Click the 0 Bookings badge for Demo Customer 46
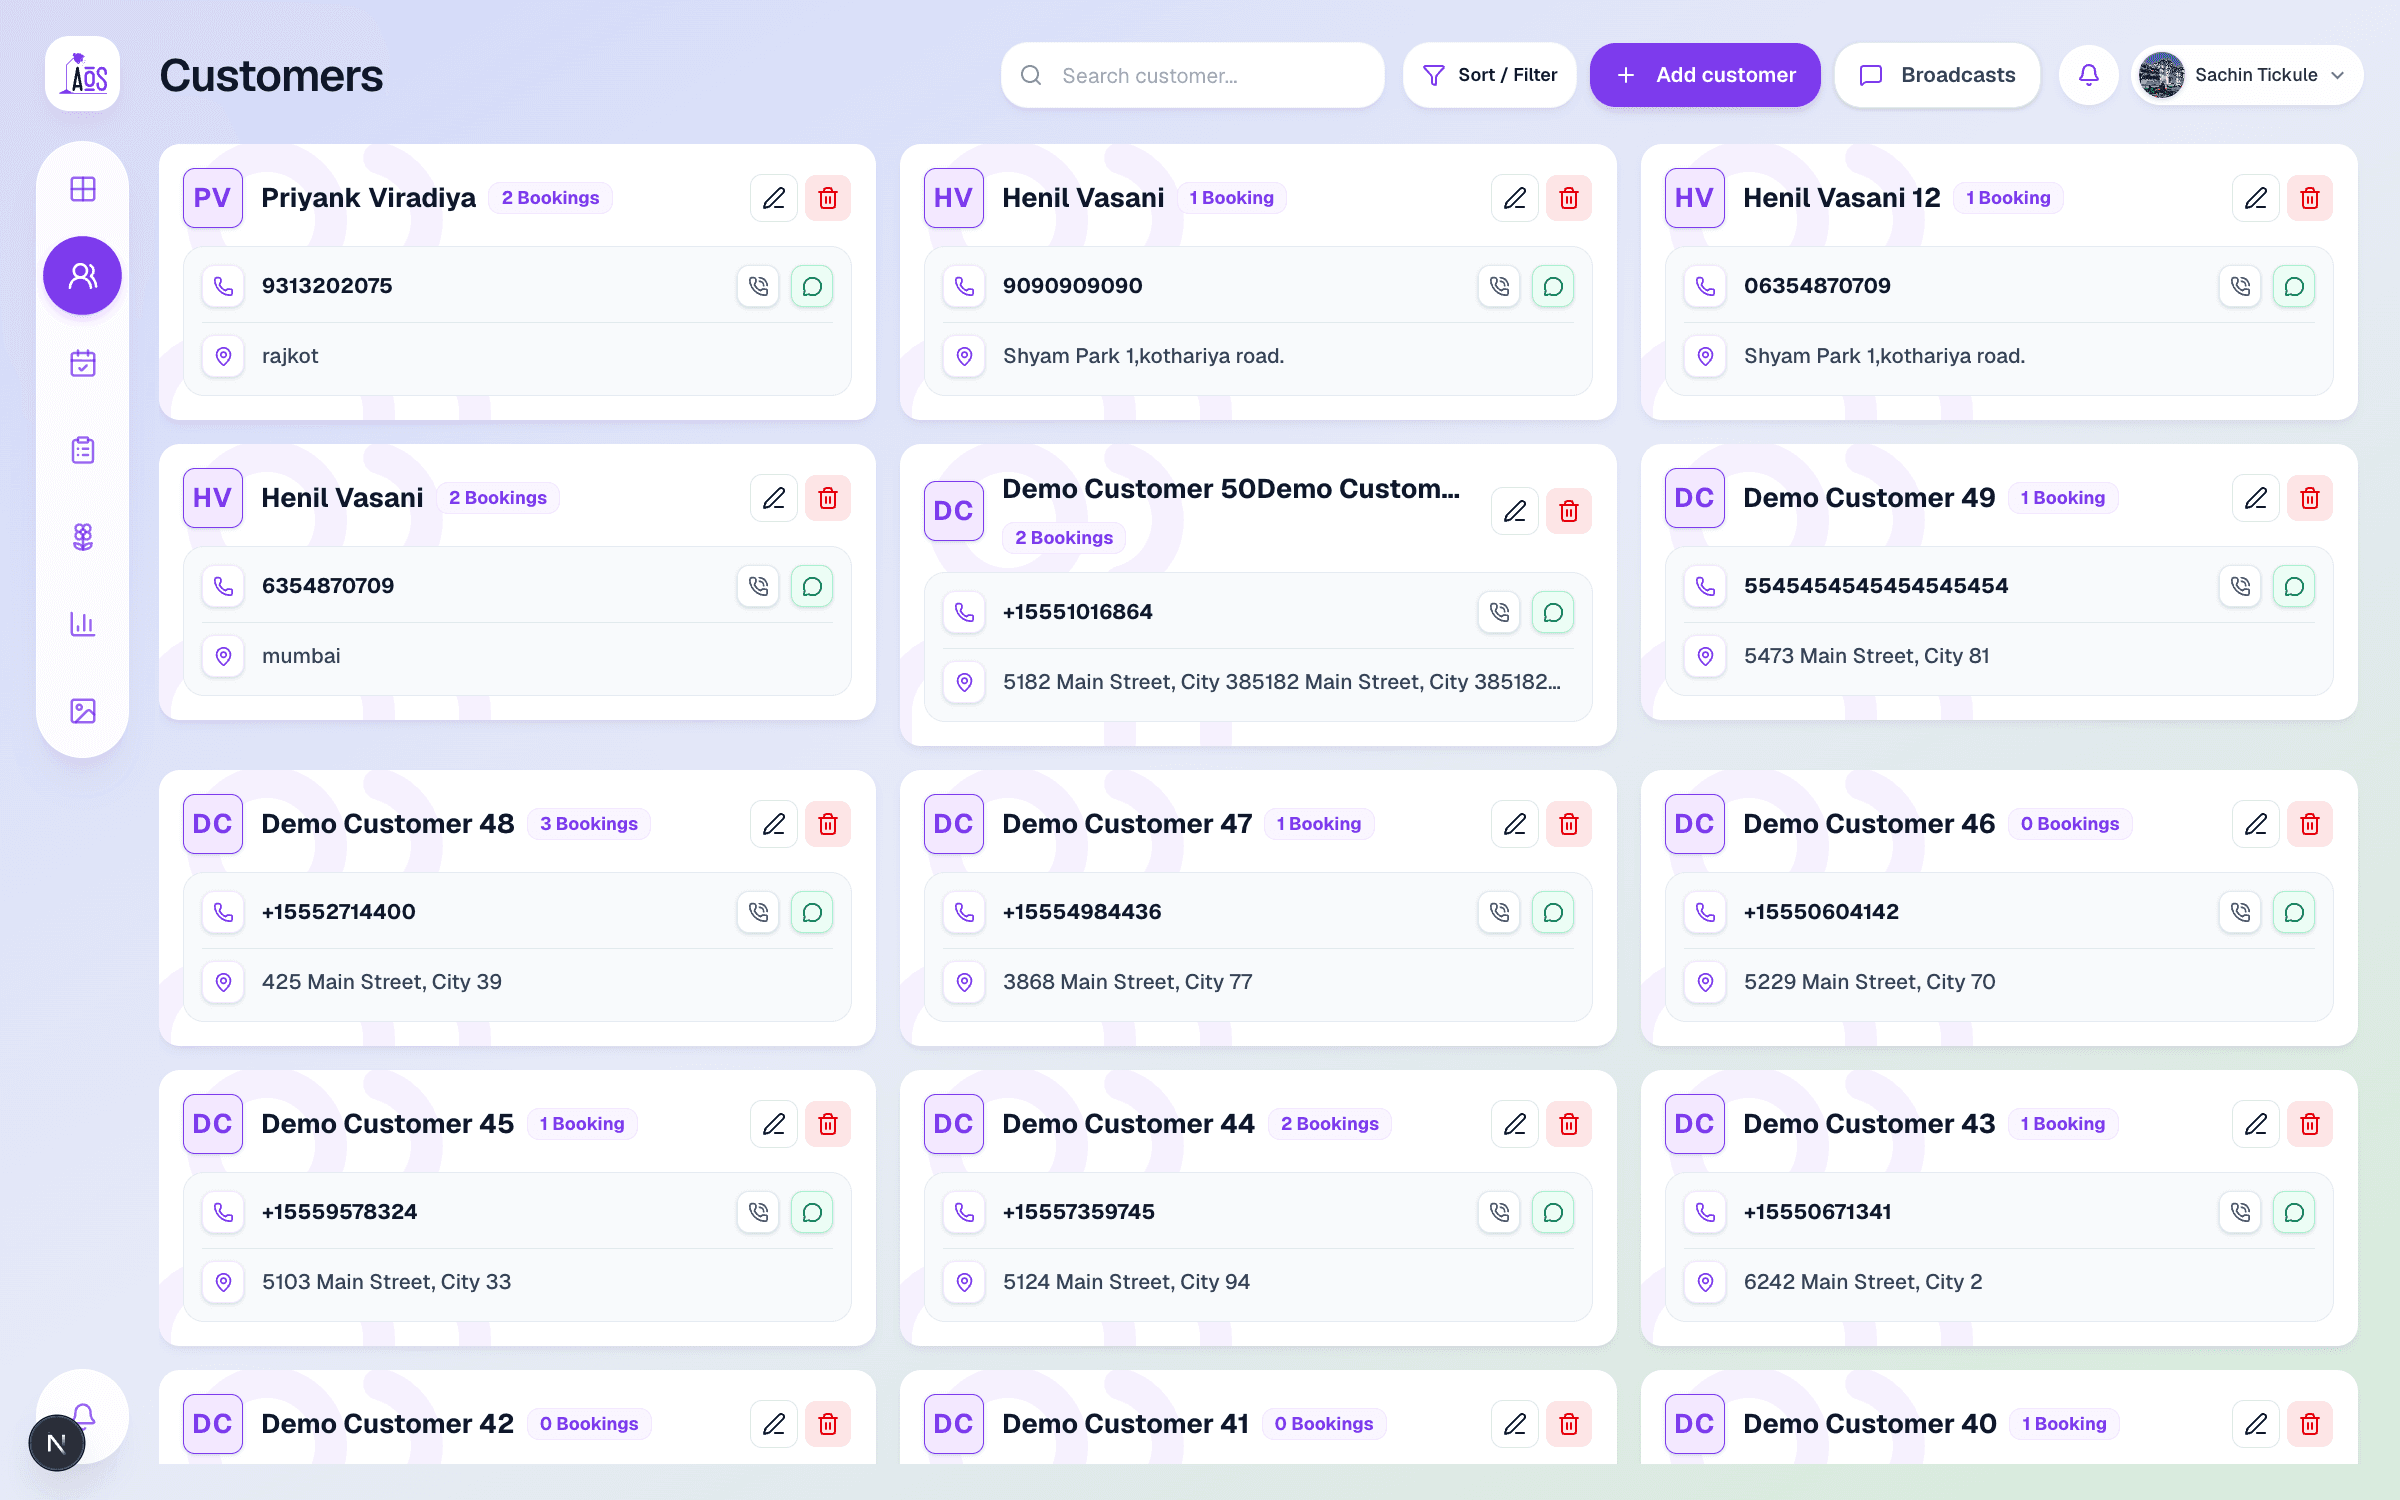Screen dimensions: 2400x1500 (2070, 824)
